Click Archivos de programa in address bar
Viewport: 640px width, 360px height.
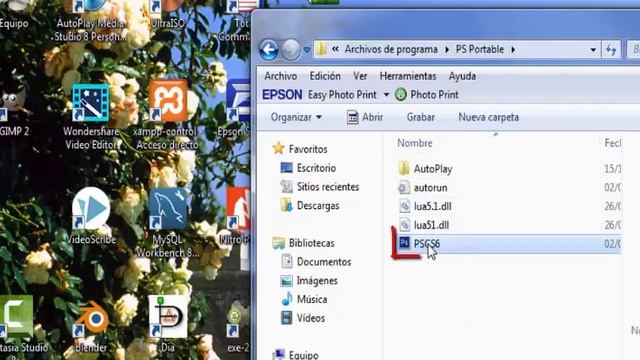click(x=391, y=49)
